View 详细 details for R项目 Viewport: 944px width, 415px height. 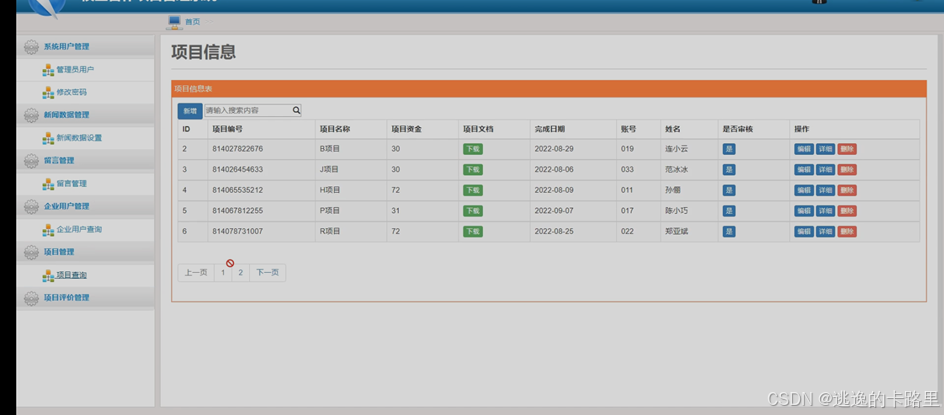(825, 231)
